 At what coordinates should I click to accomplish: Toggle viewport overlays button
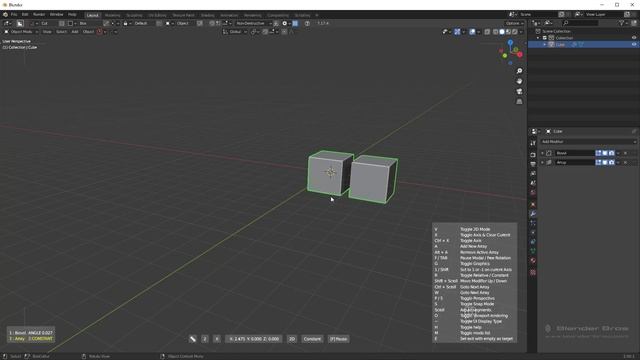(x=472, y=32)
